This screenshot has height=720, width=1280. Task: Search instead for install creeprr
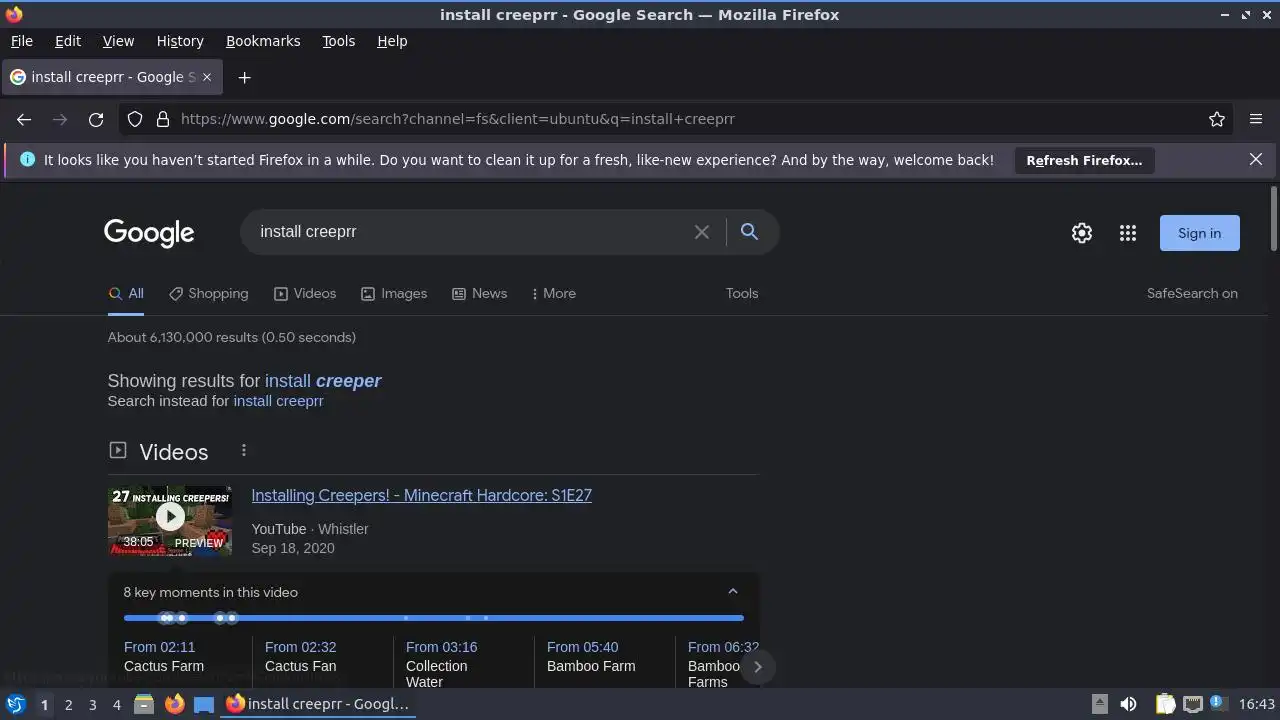[278, 401]
